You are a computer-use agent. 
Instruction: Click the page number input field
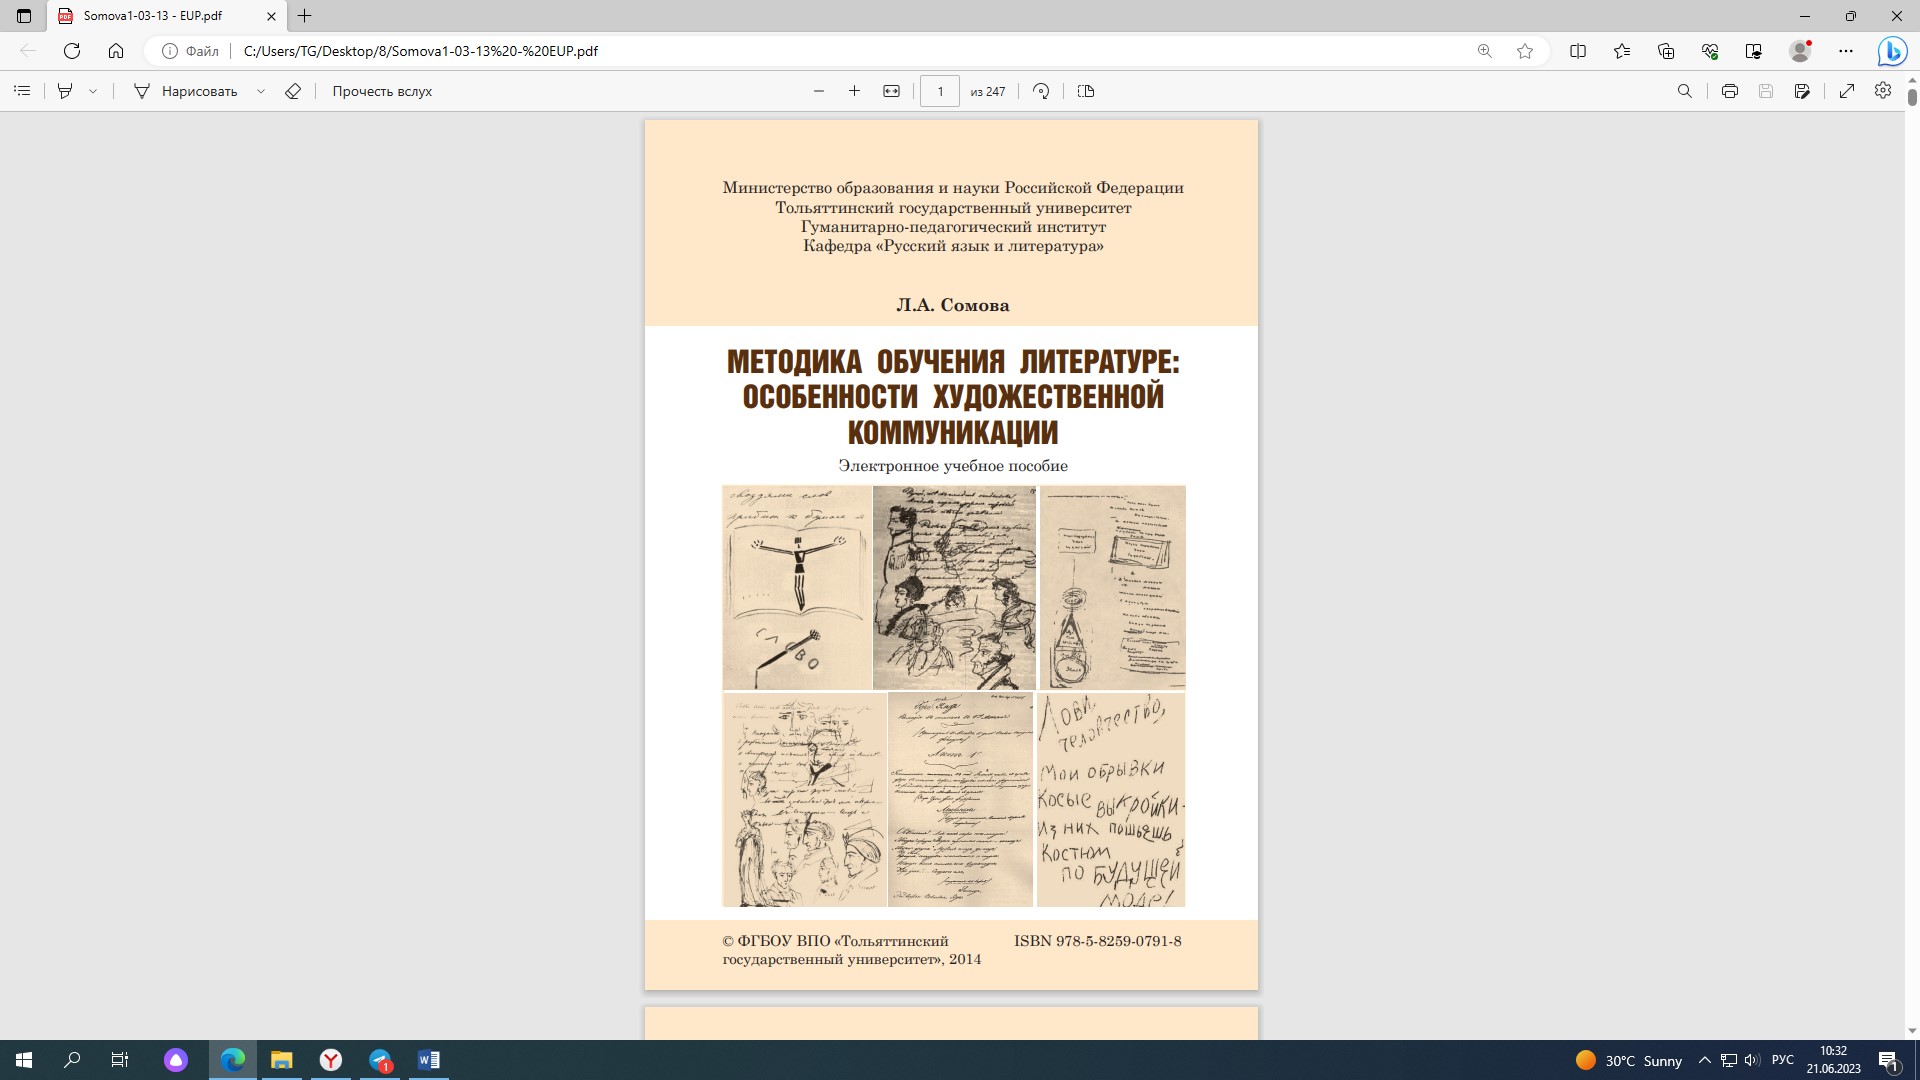[x=939, y=91]
